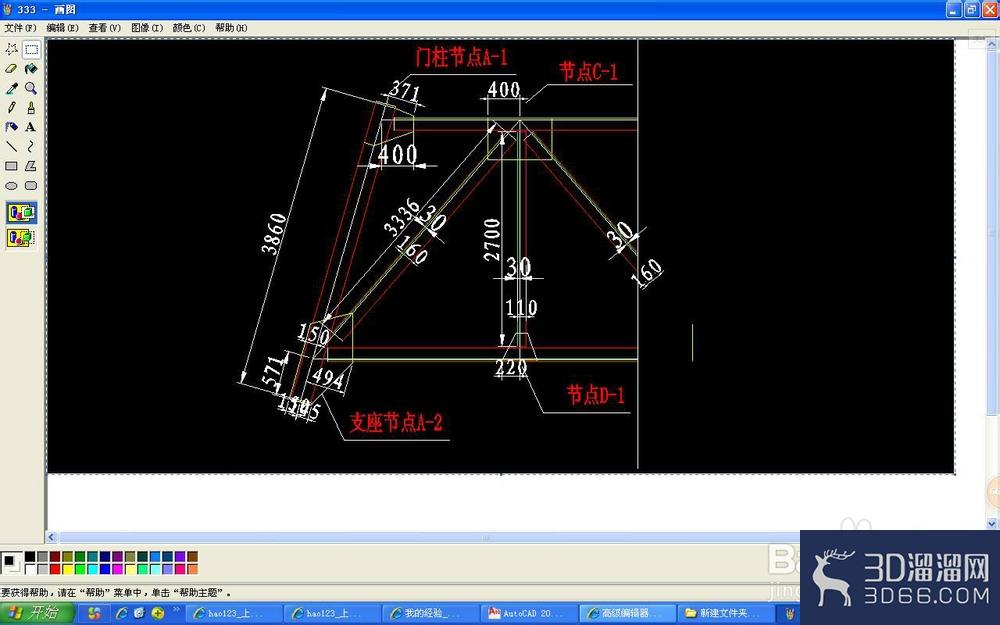Pick the black palette color
This screenshot has height=625, width=1000.
click(30, 557)
